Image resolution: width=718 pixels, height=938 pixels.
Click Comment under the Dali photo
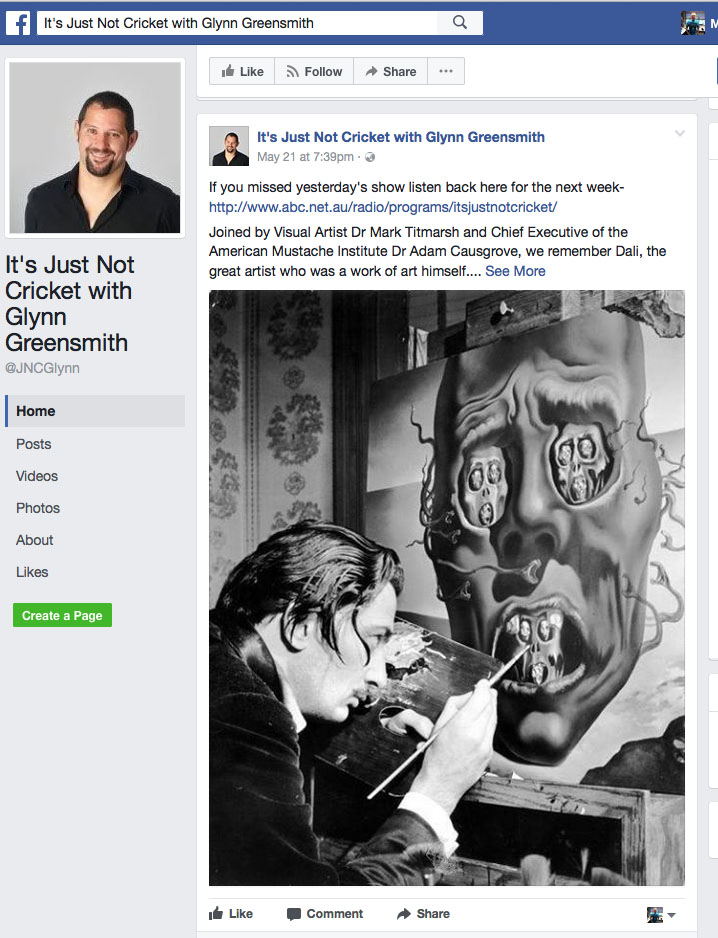tap(325, 913)
